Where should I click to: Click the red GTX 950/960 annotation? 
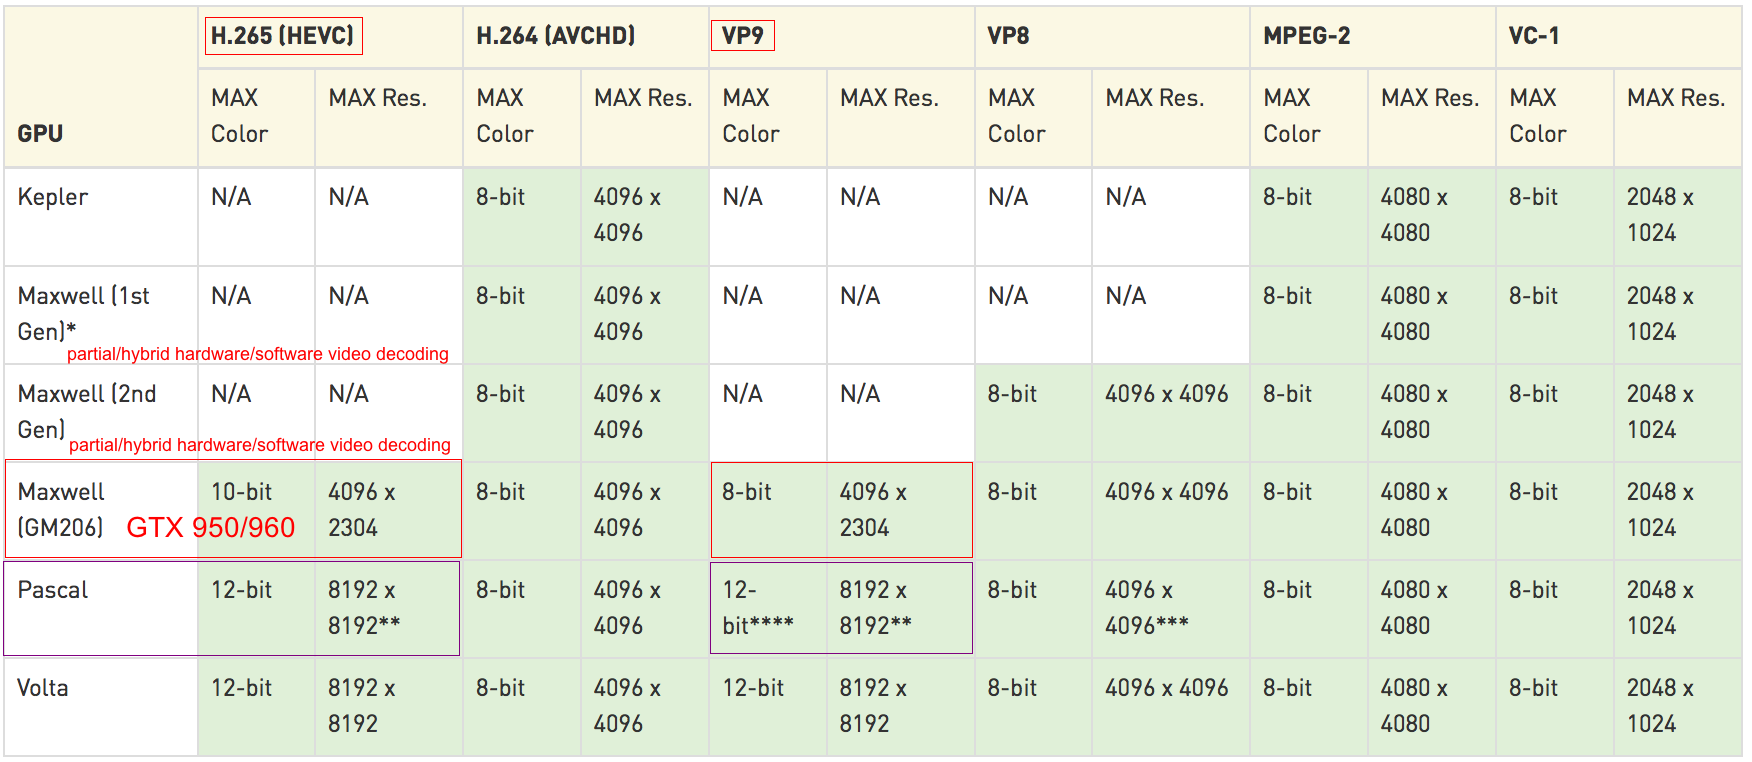click(x=210, y=528)
